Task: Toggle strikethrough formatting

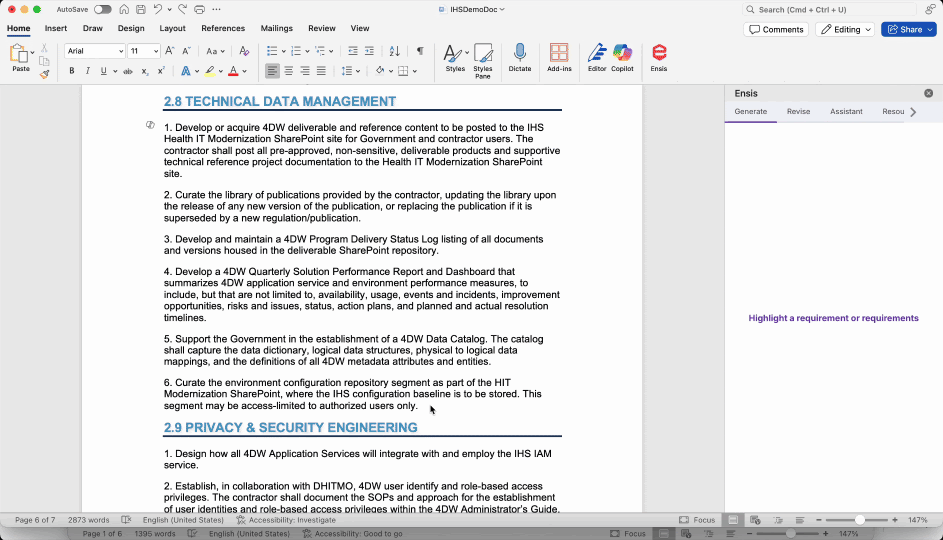Action: [127, 71]
